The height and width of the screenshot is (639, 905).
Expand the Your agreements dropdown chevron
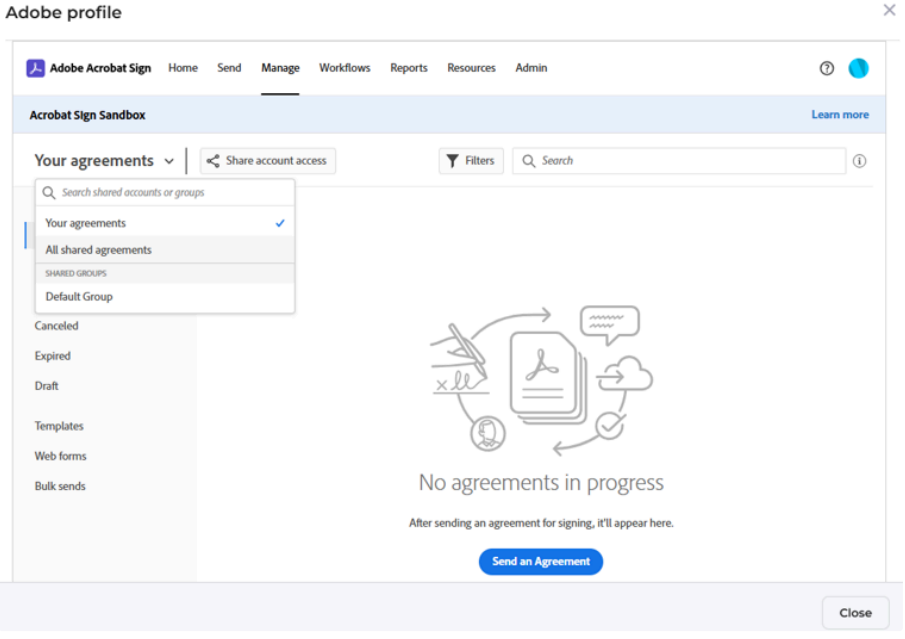click(169, 161)
